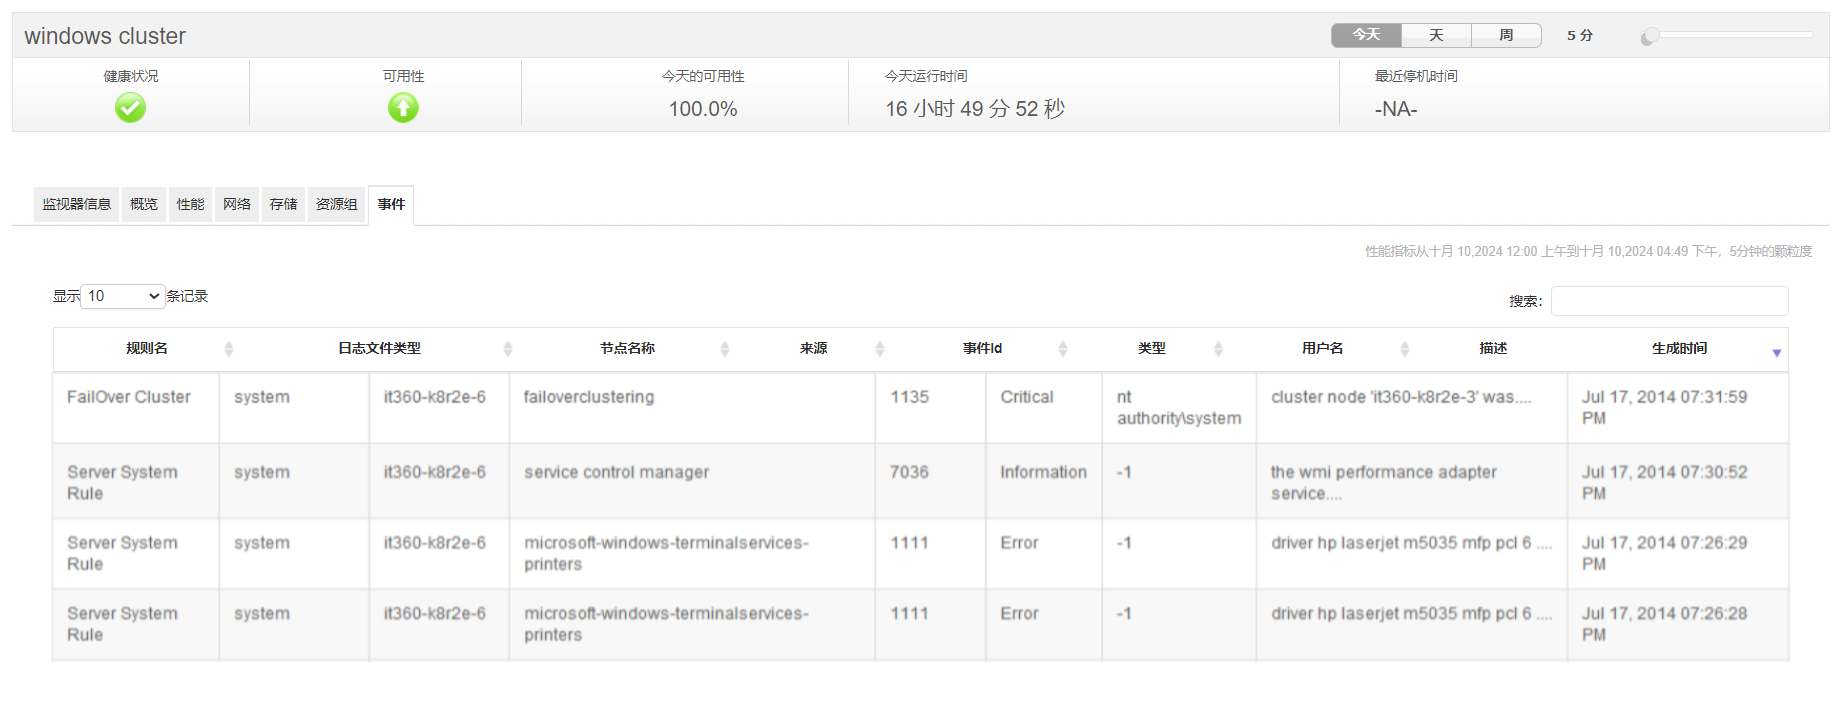Click the granularity slider handle

pyautogui.click(x=1650, y=36)
